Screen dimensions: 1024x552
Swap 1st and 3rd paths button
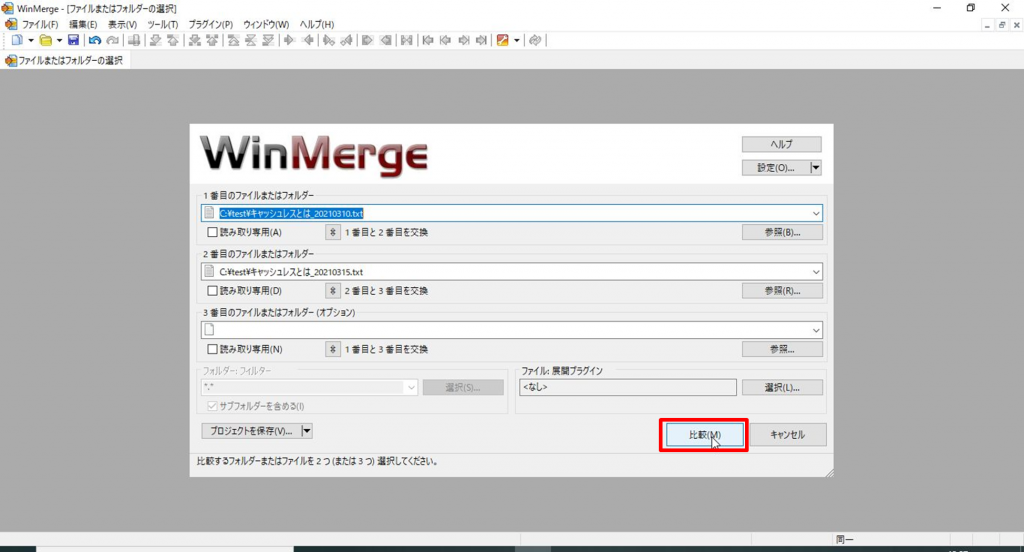(x=332, y=349)
